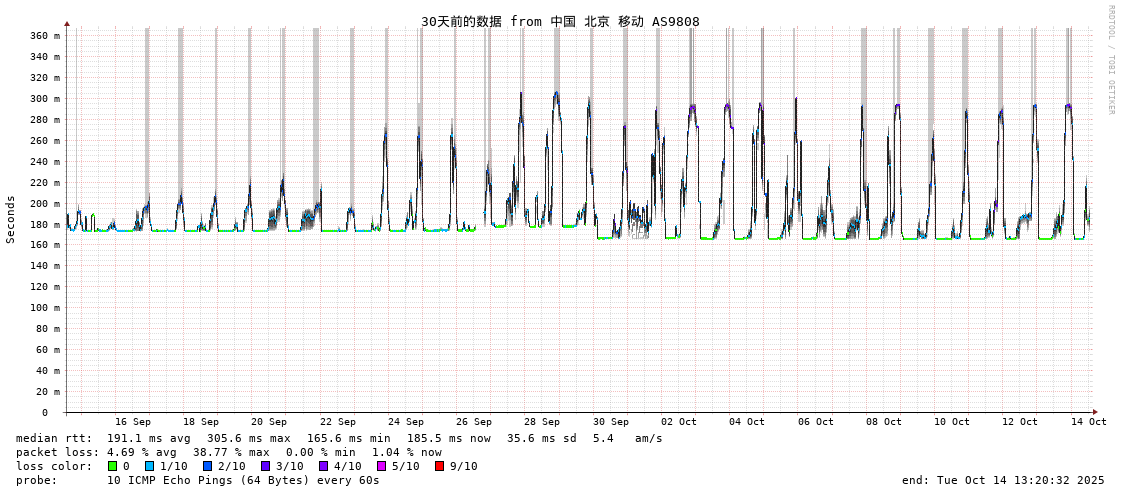The image size is (1121, 494).
Task: Click the Seconds y-axis title
Action: click(11, 219)
